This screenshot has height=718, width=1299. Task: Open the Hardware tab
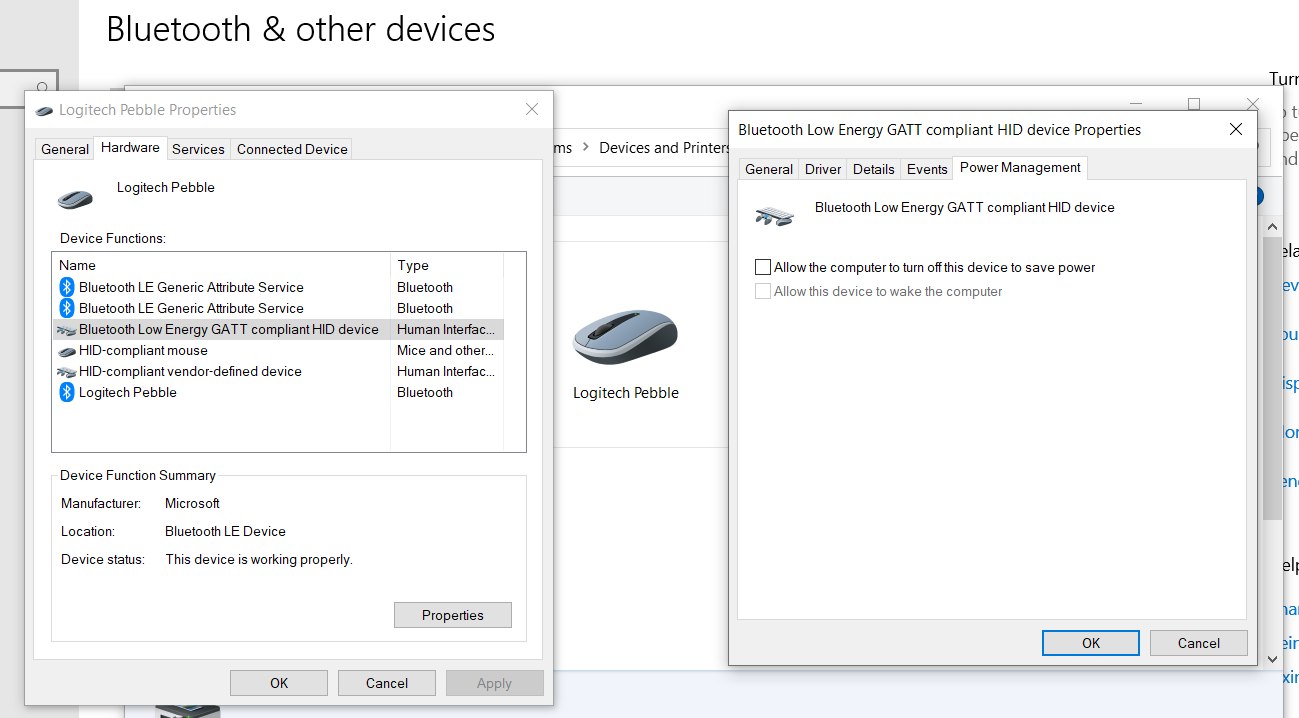[130, 147]
